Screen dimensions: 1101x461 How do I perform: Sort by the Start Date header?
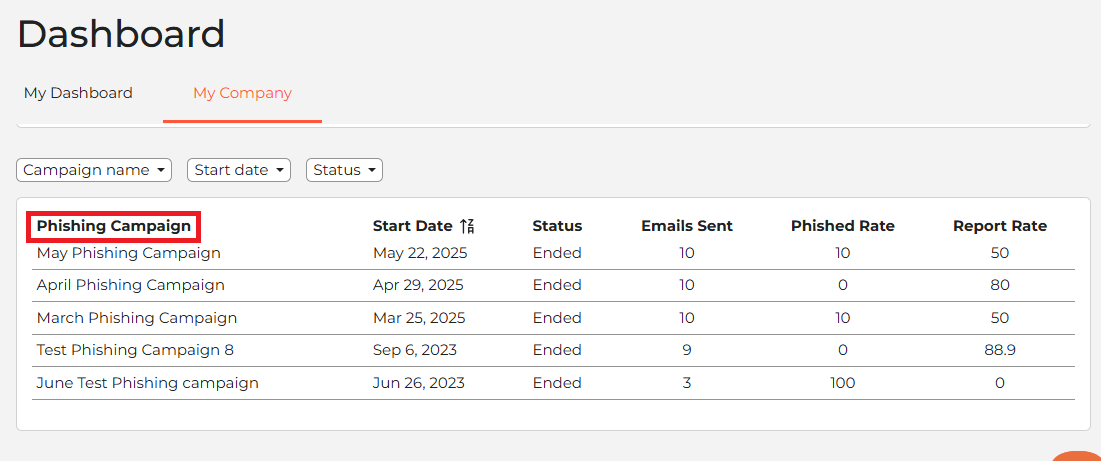pyautogui.click(x=412, y=226)
